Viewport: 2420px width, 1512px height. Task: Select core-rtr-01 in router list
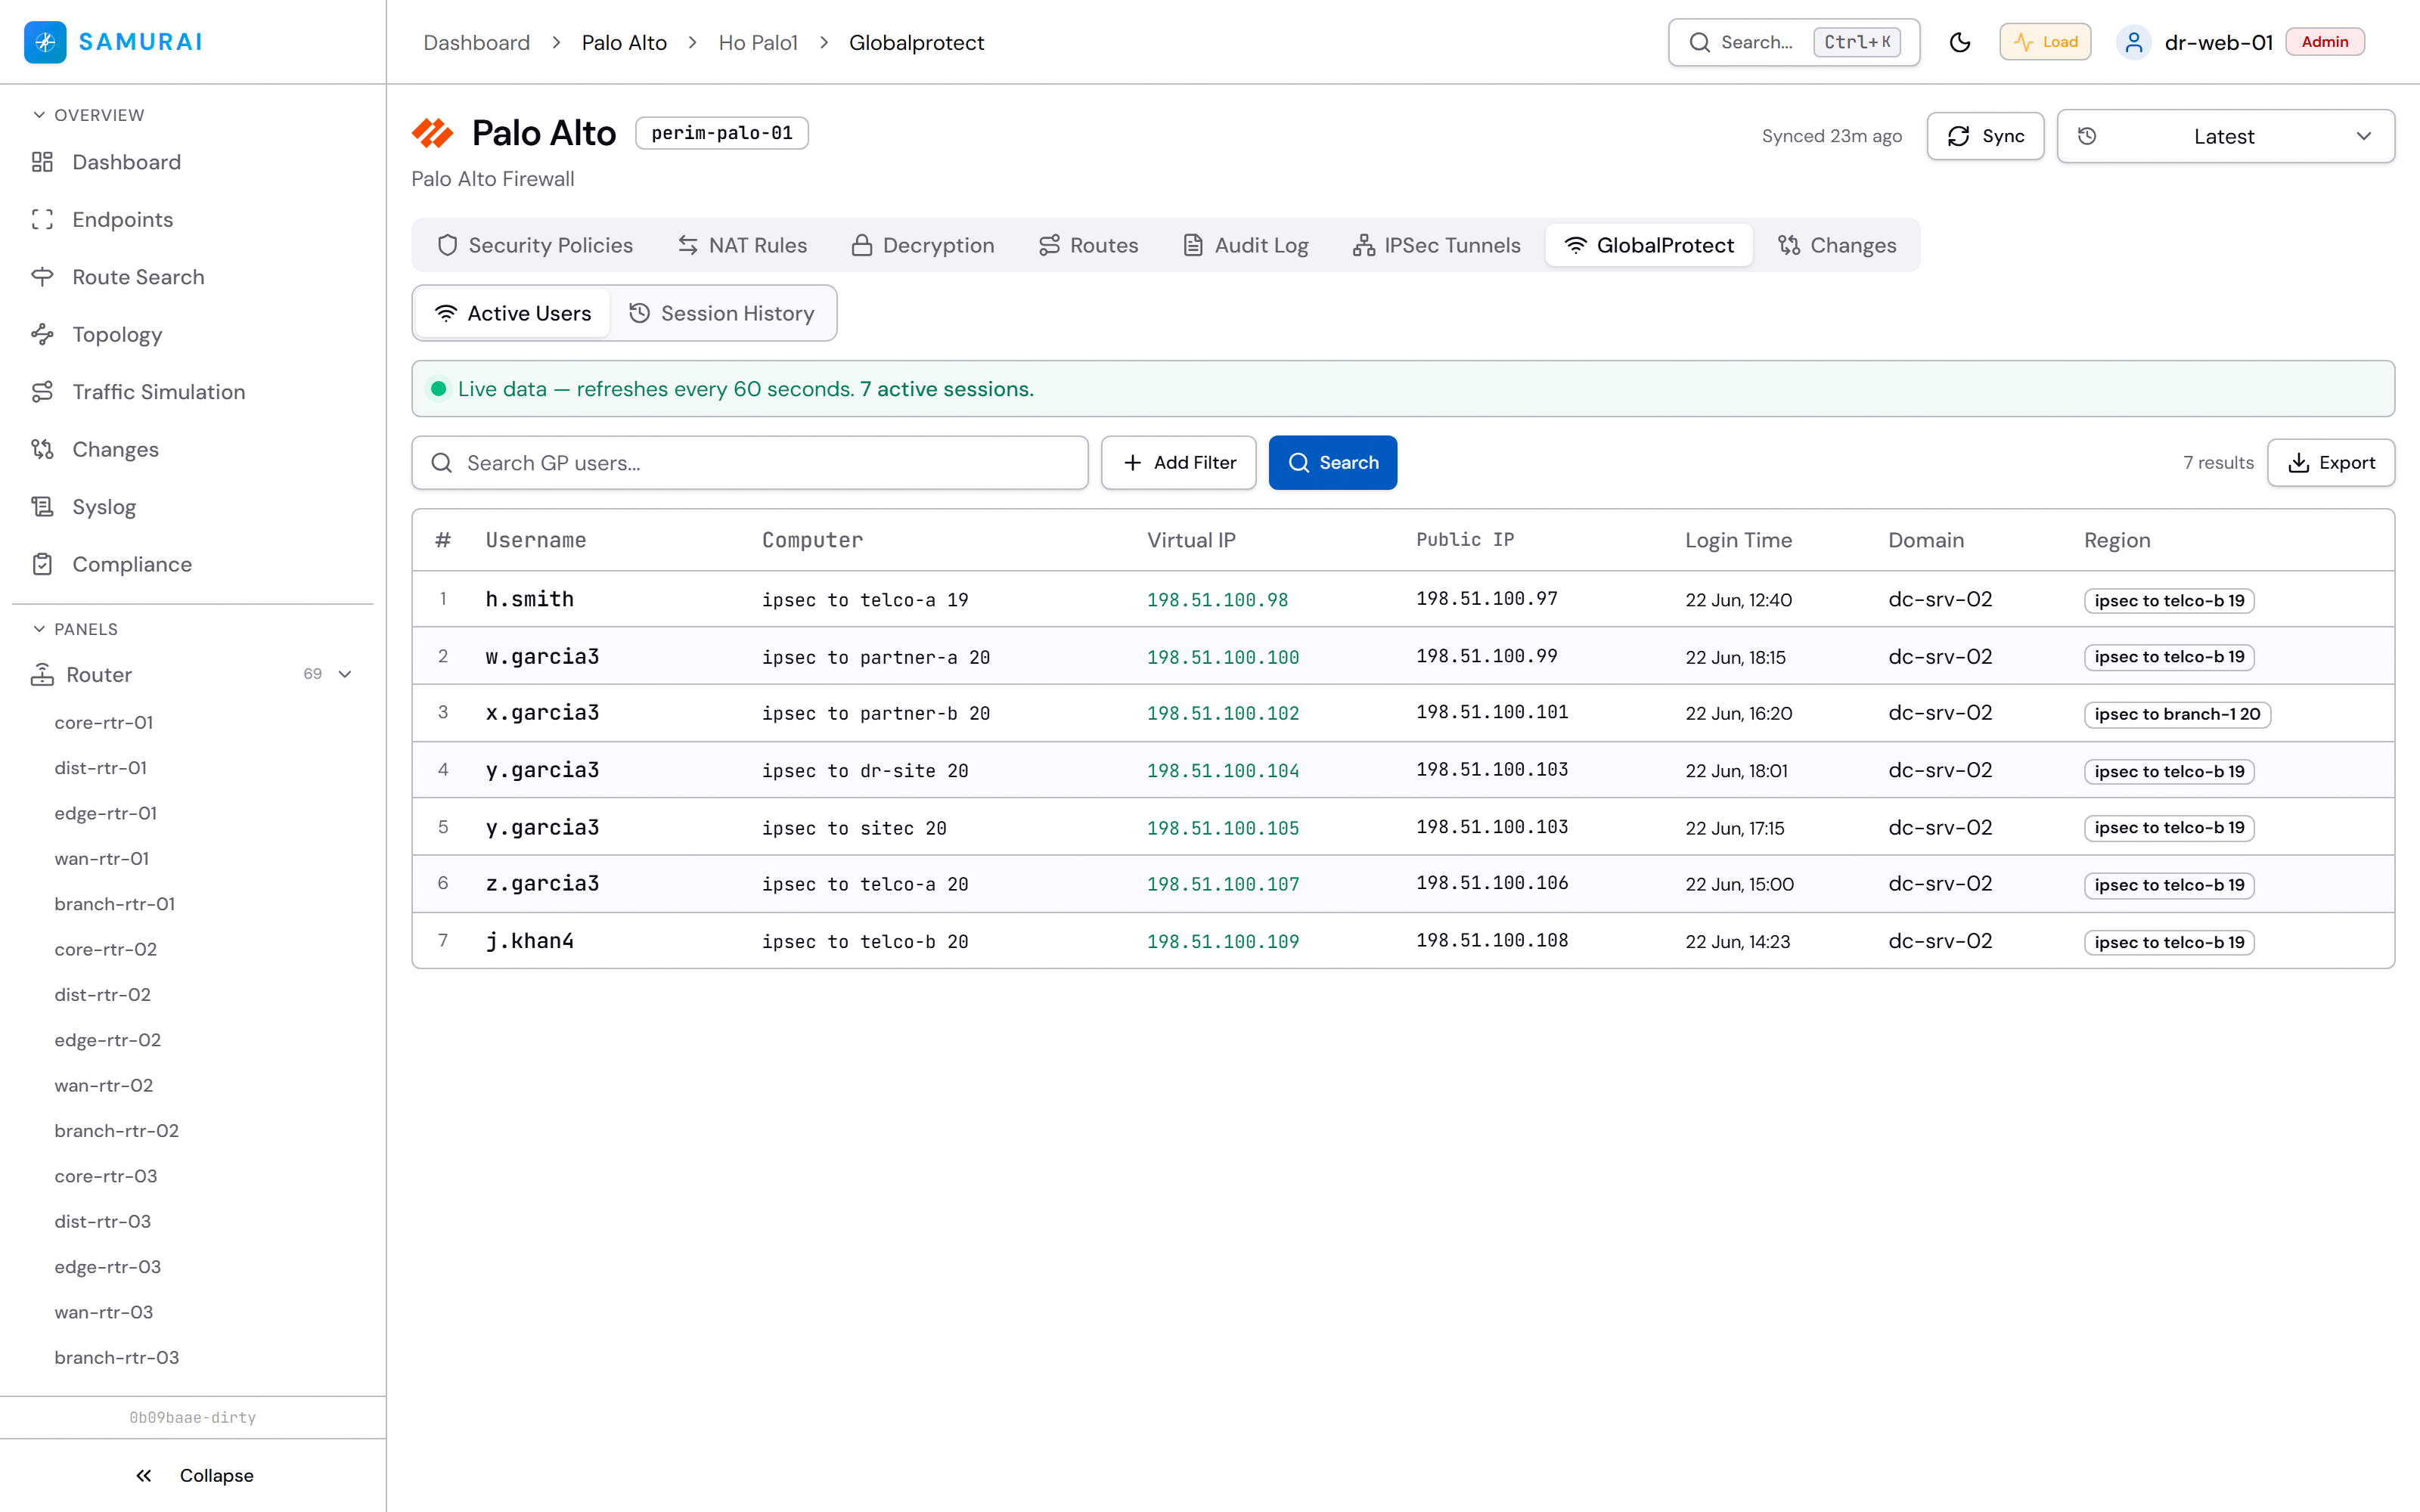coord(104,723)
